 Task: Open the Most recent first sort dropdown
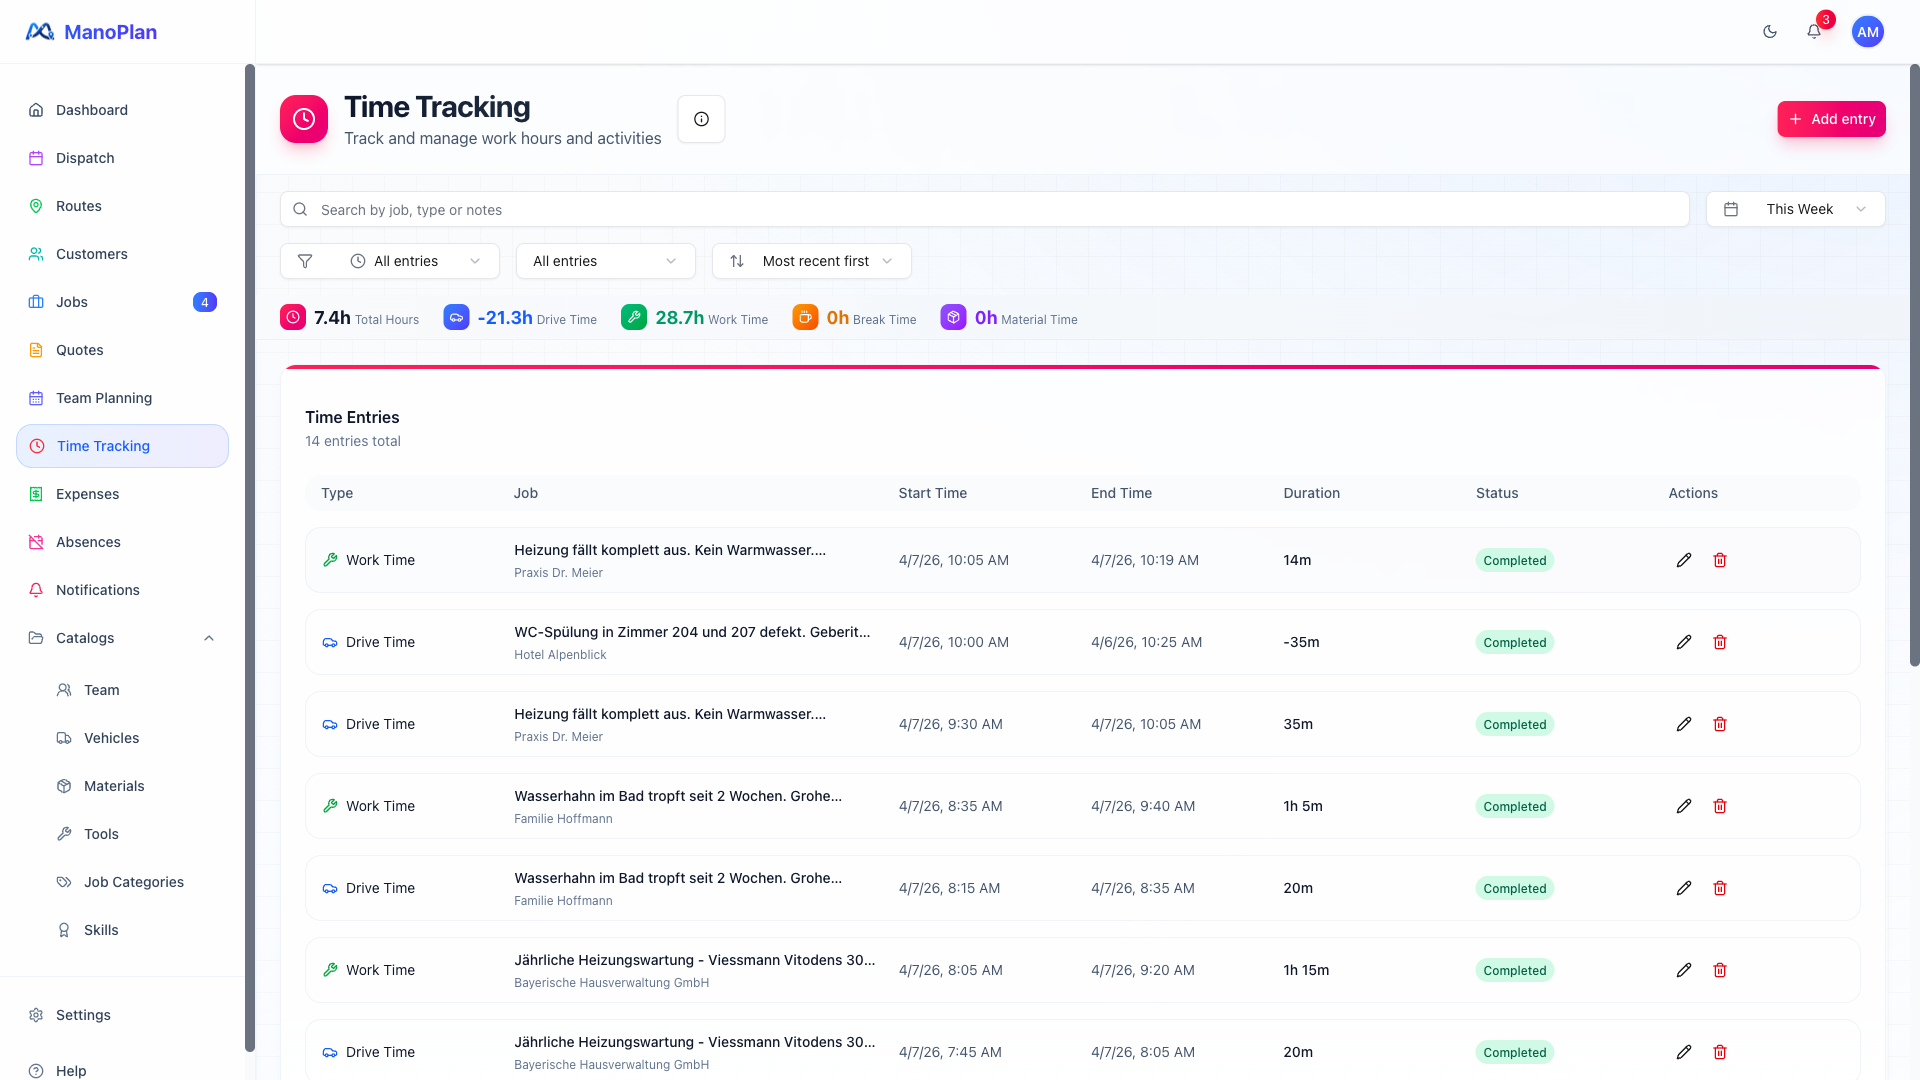[x=812, y=261]
